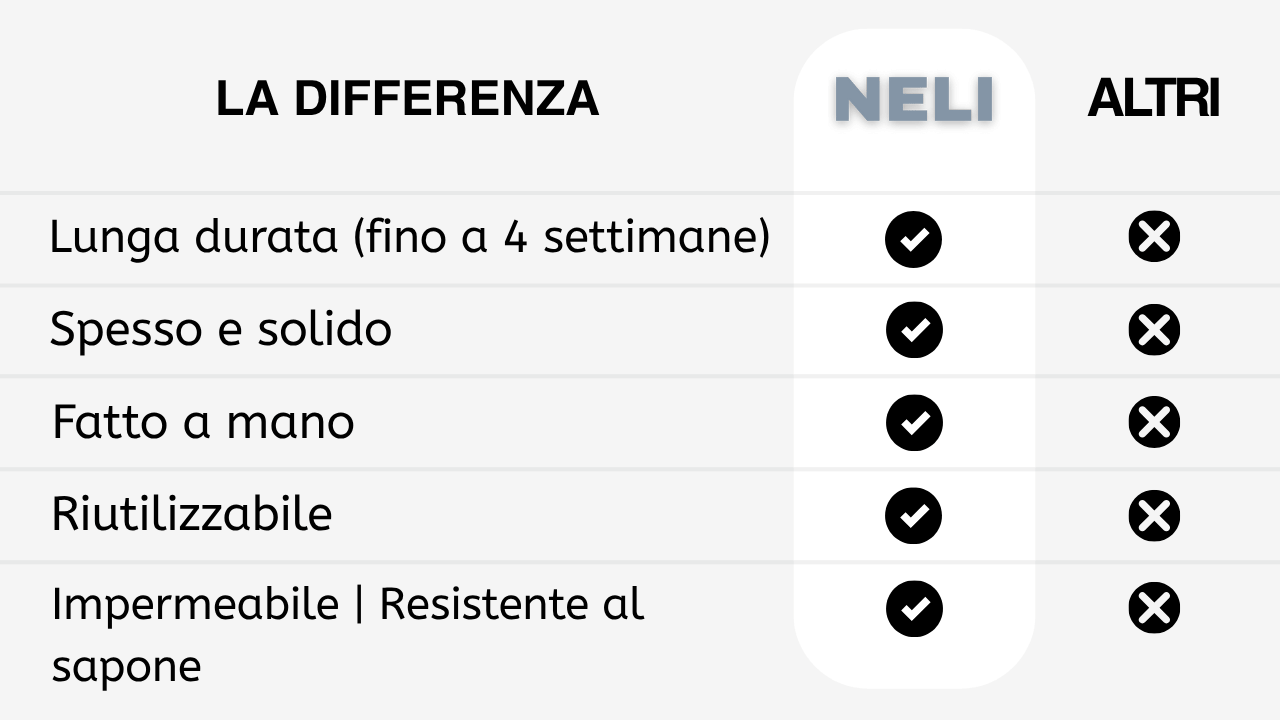Click the checkmark icon for Lunga durata row
This screenshot has width=1280, height=720.
[914, 238]
